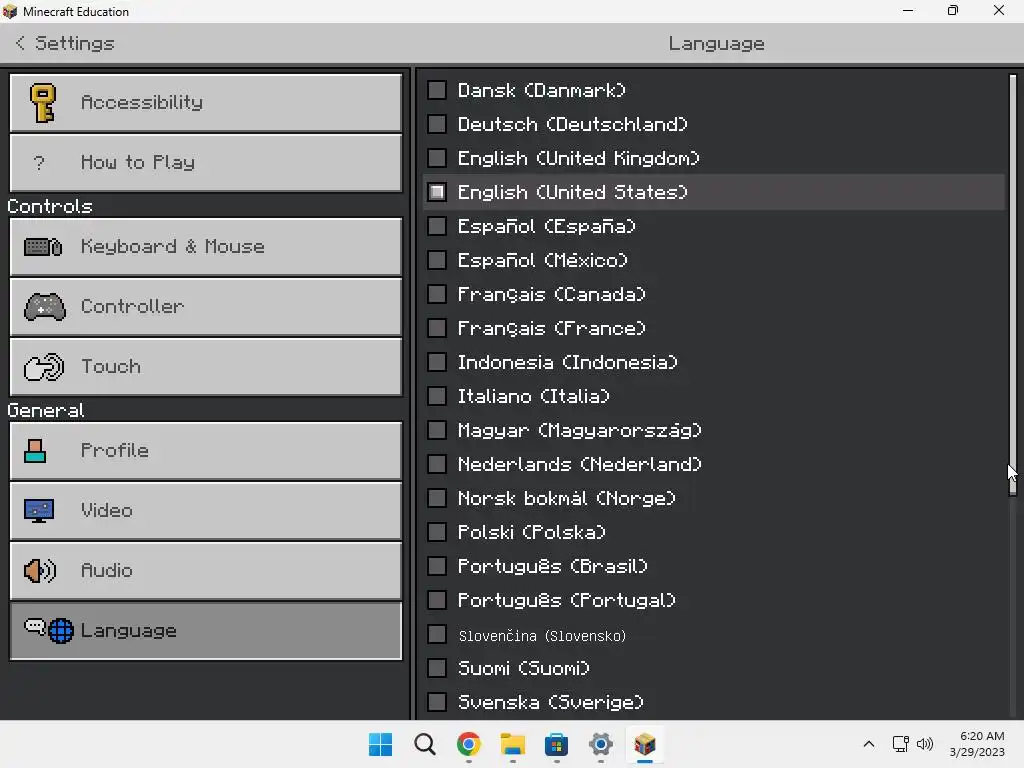Go back using the Settings arrow

pyautogui.click(x=20, y=43)
